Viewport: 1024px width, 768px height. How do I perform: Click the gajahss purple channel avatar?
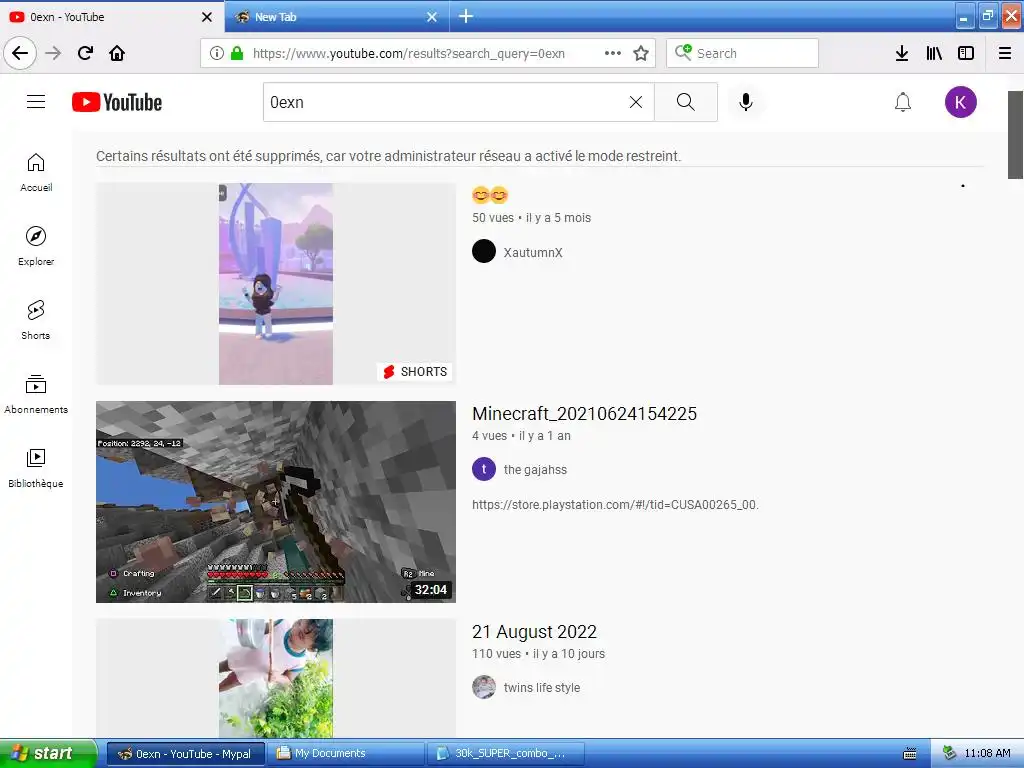tap(484, 469)
